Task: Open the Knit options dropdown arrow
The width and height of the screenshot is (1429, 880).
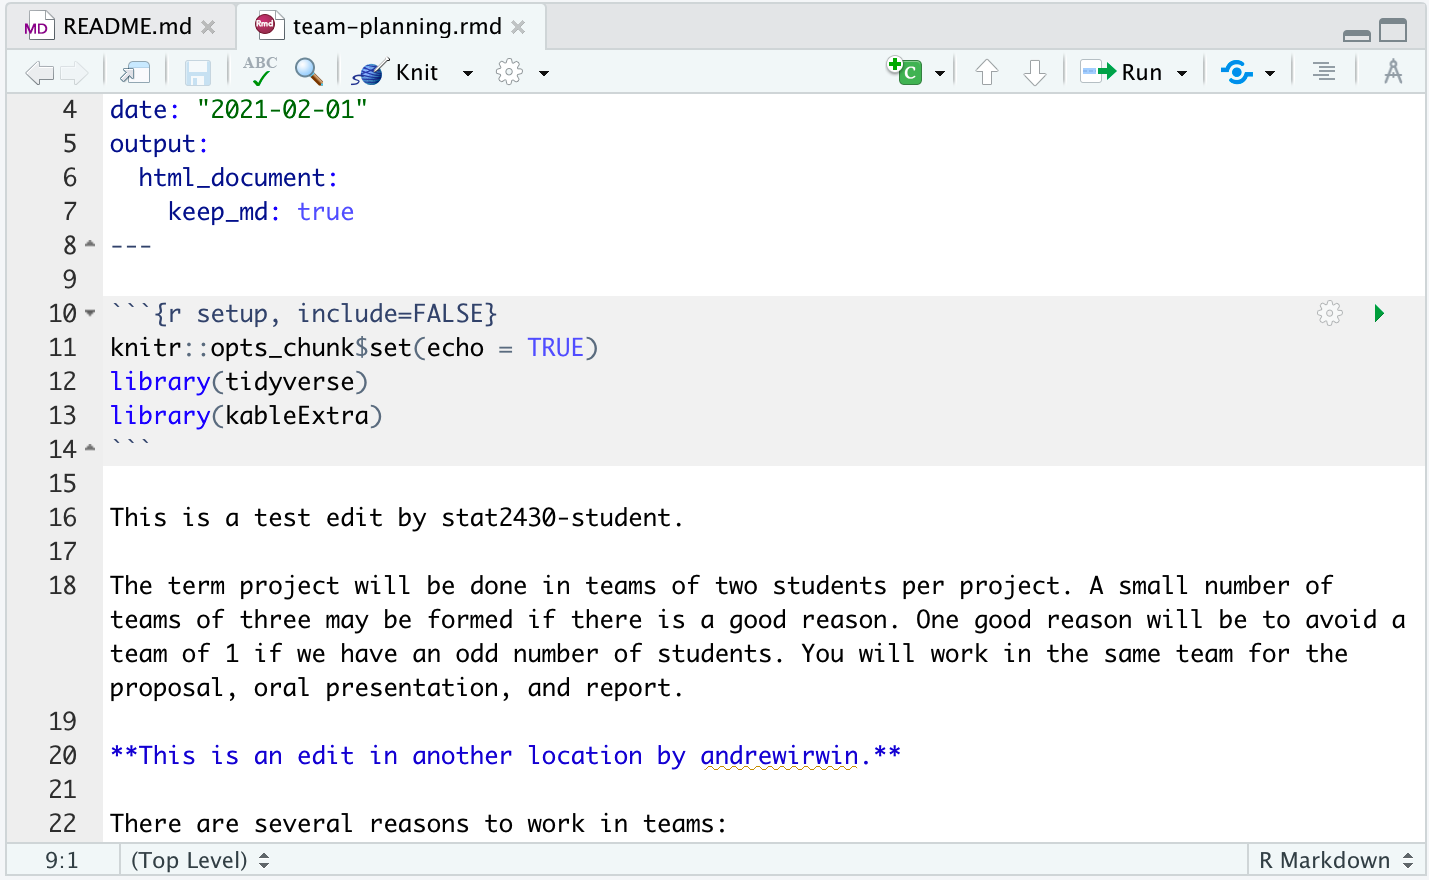Action: (468, 73)
